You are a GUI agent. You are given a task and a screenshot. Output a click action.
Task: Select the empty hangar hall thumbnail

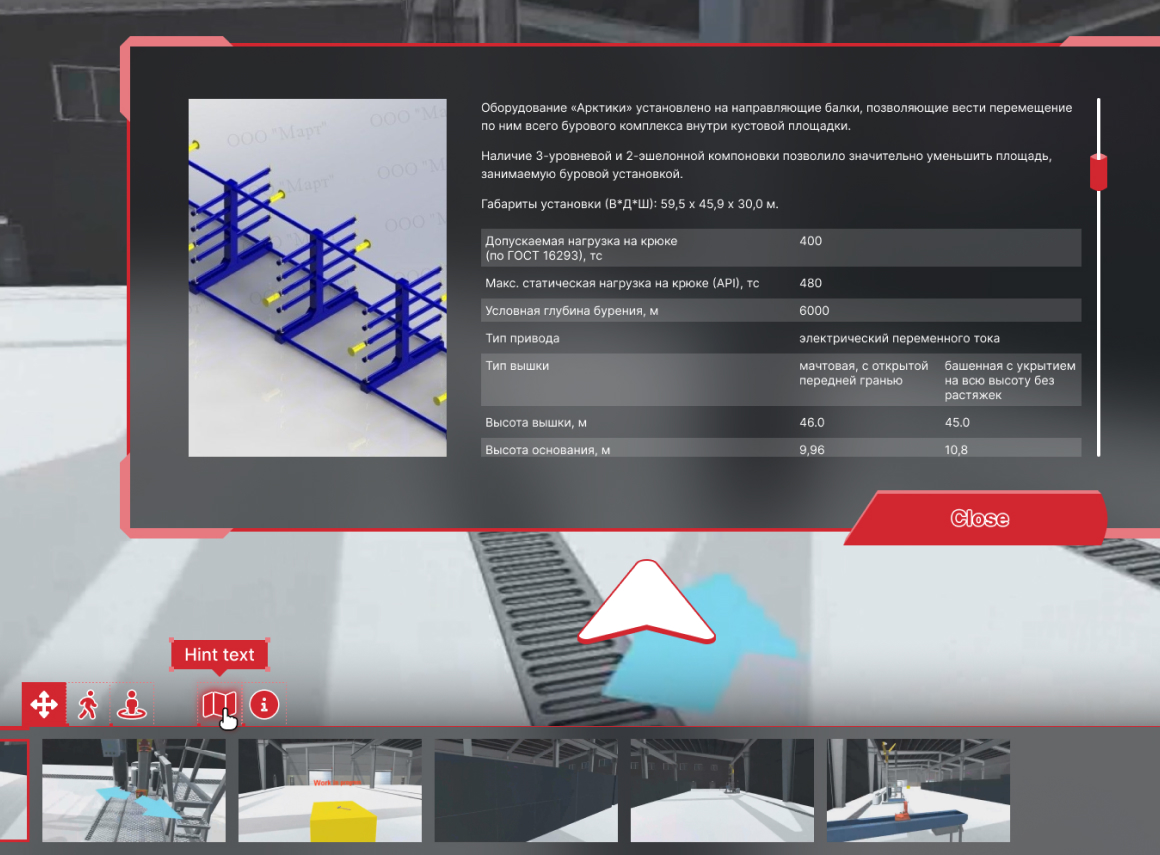tap(722, 791)
